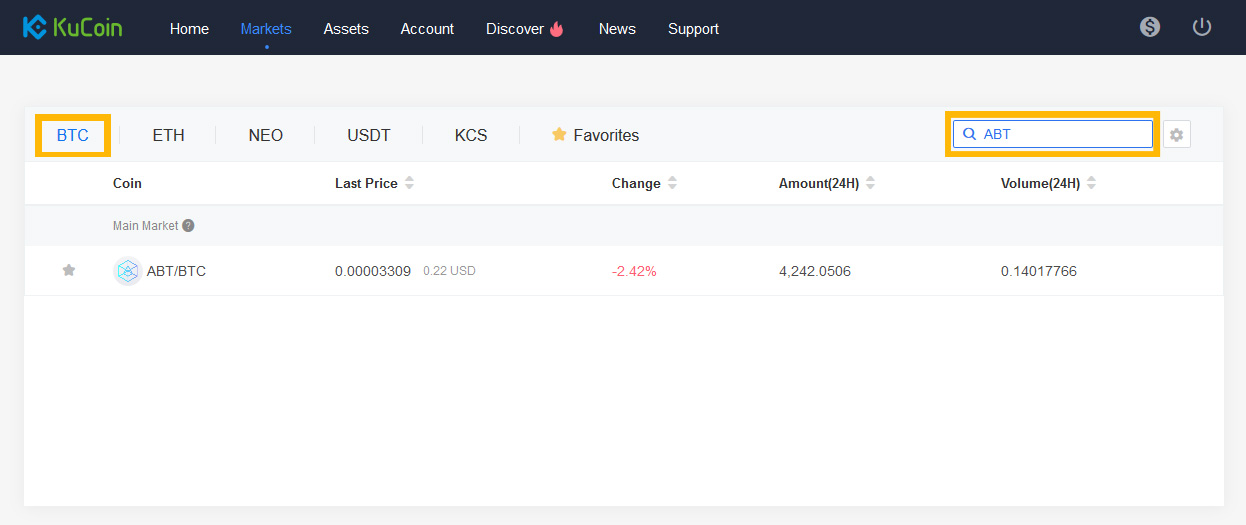Click the search magnifier icon
Screen dimensions: 1246x525
coord(969,134)
